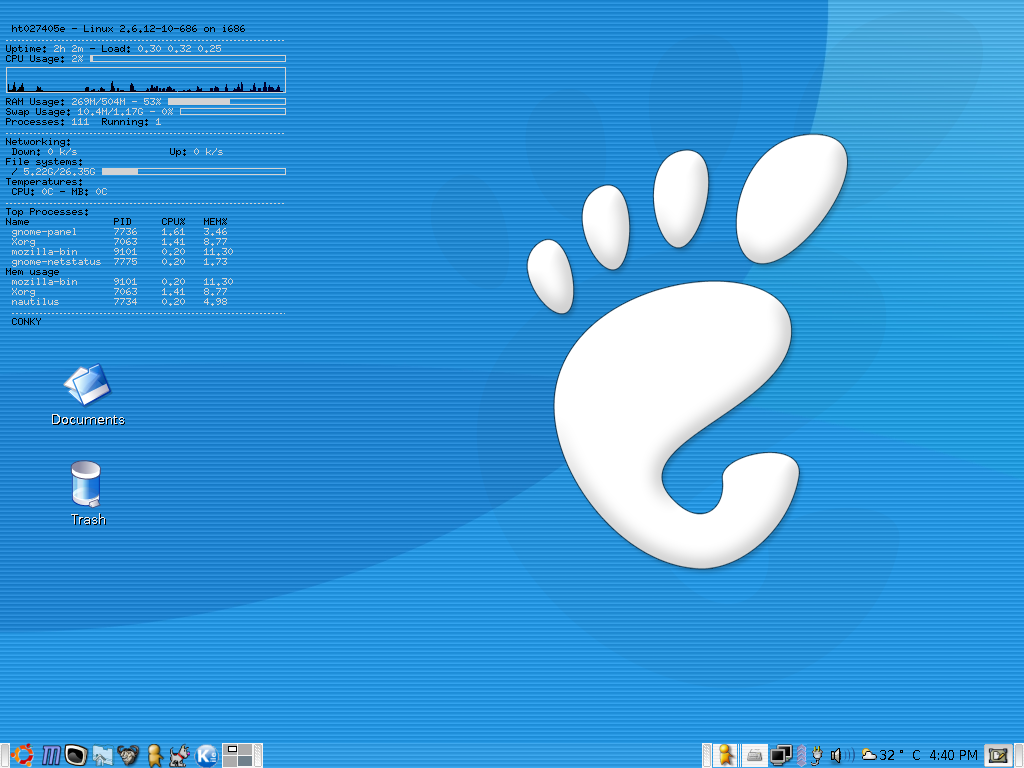The height and width of the screenshot is (768, 1024).
Task: Launch the purple M application icon
Action: pyautogui.click(x=50, y=755)
